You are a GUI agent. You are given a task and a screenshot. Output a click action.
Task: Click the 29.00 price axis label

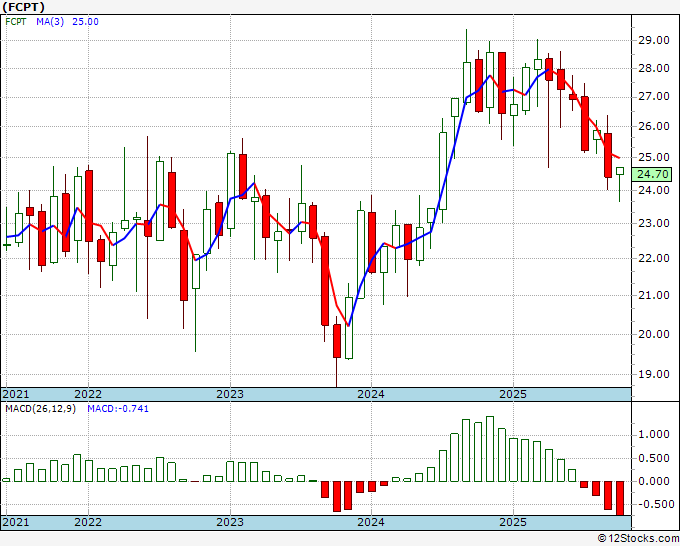coord(654,40)
